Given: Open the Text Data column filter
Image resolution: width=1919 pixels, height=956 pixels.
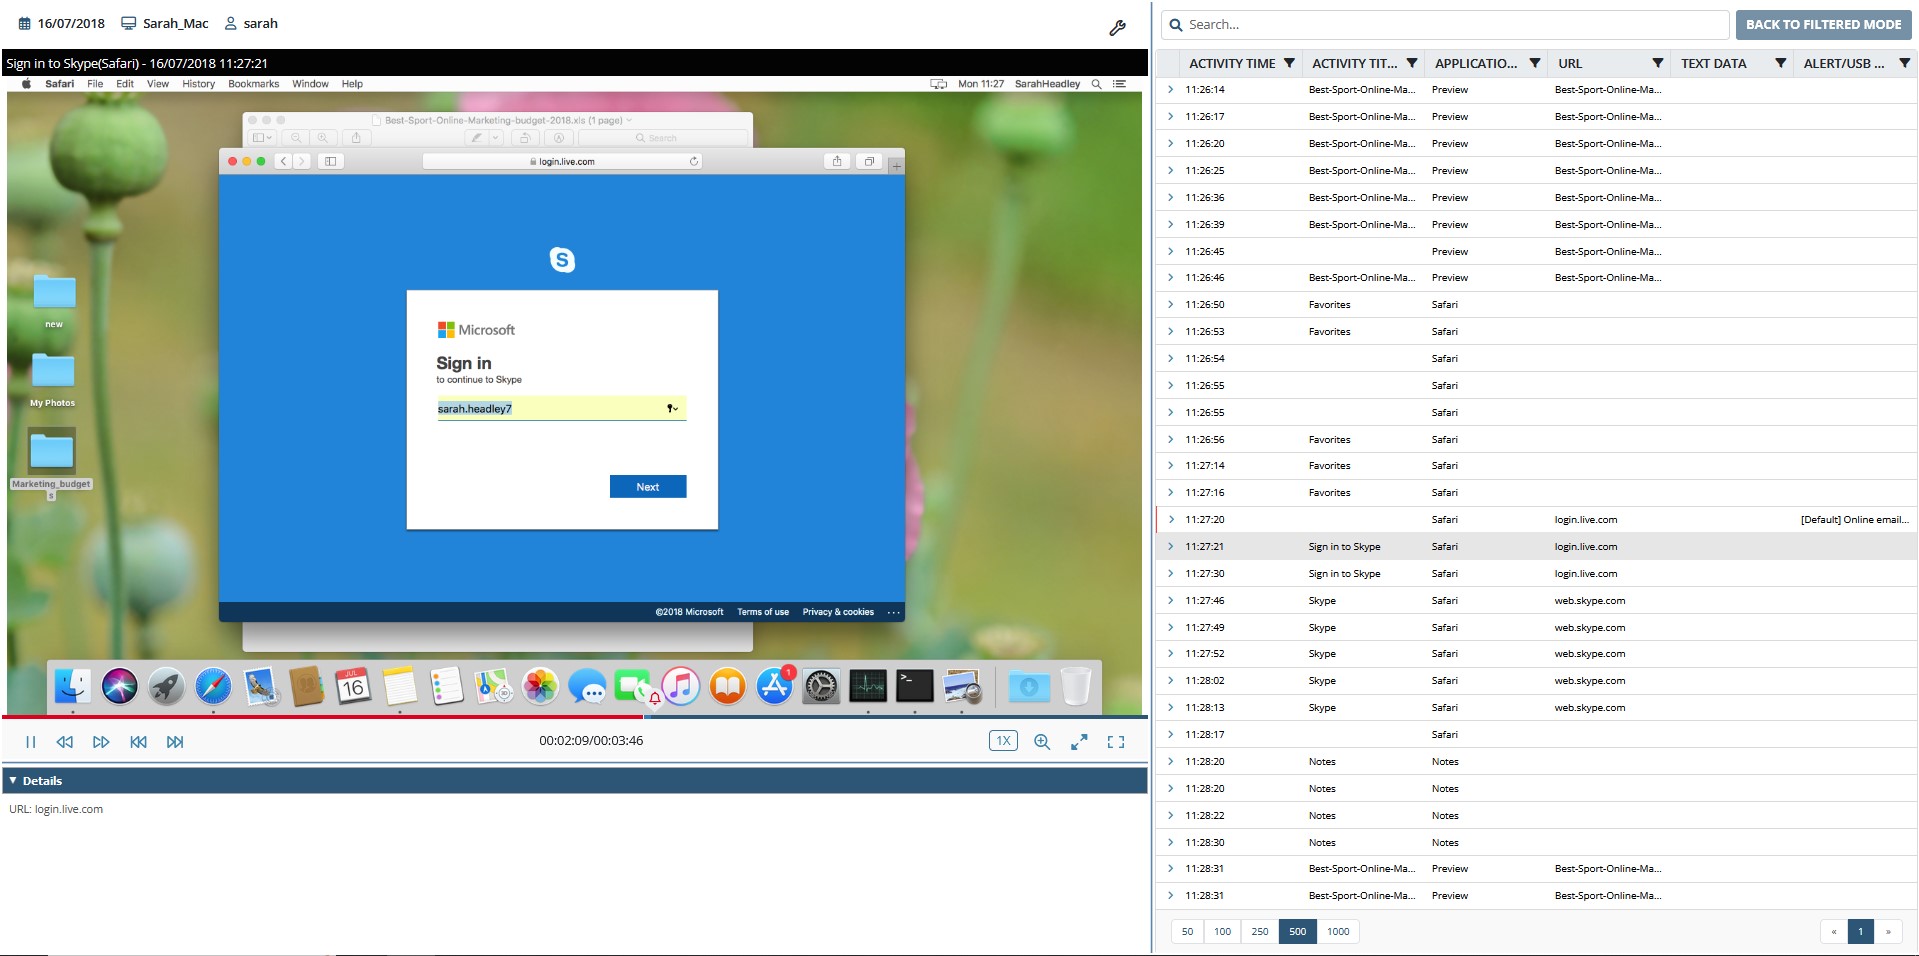Looking at the screenshot, I should (x=1781, y=63).
